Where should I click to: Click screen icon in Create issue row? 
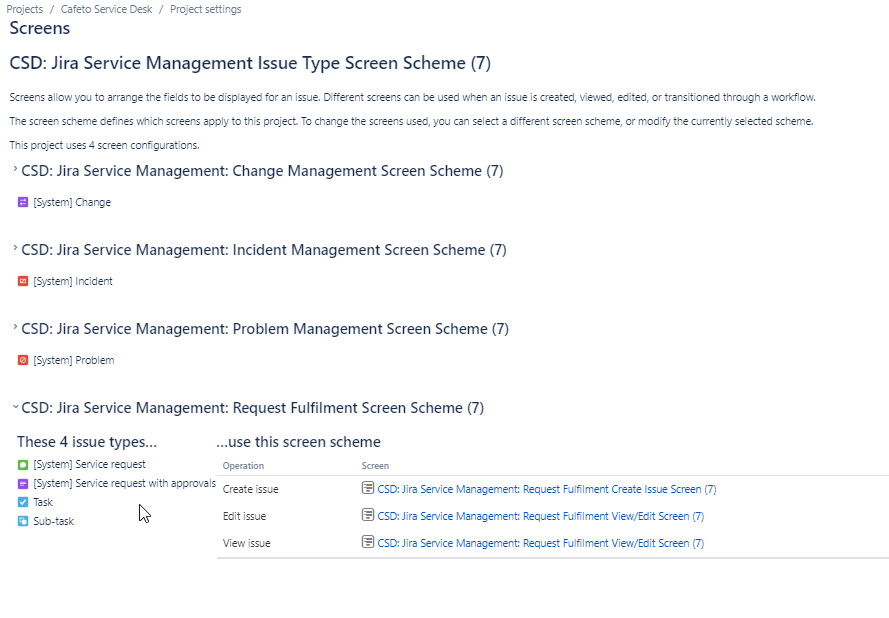pos(368,488)
